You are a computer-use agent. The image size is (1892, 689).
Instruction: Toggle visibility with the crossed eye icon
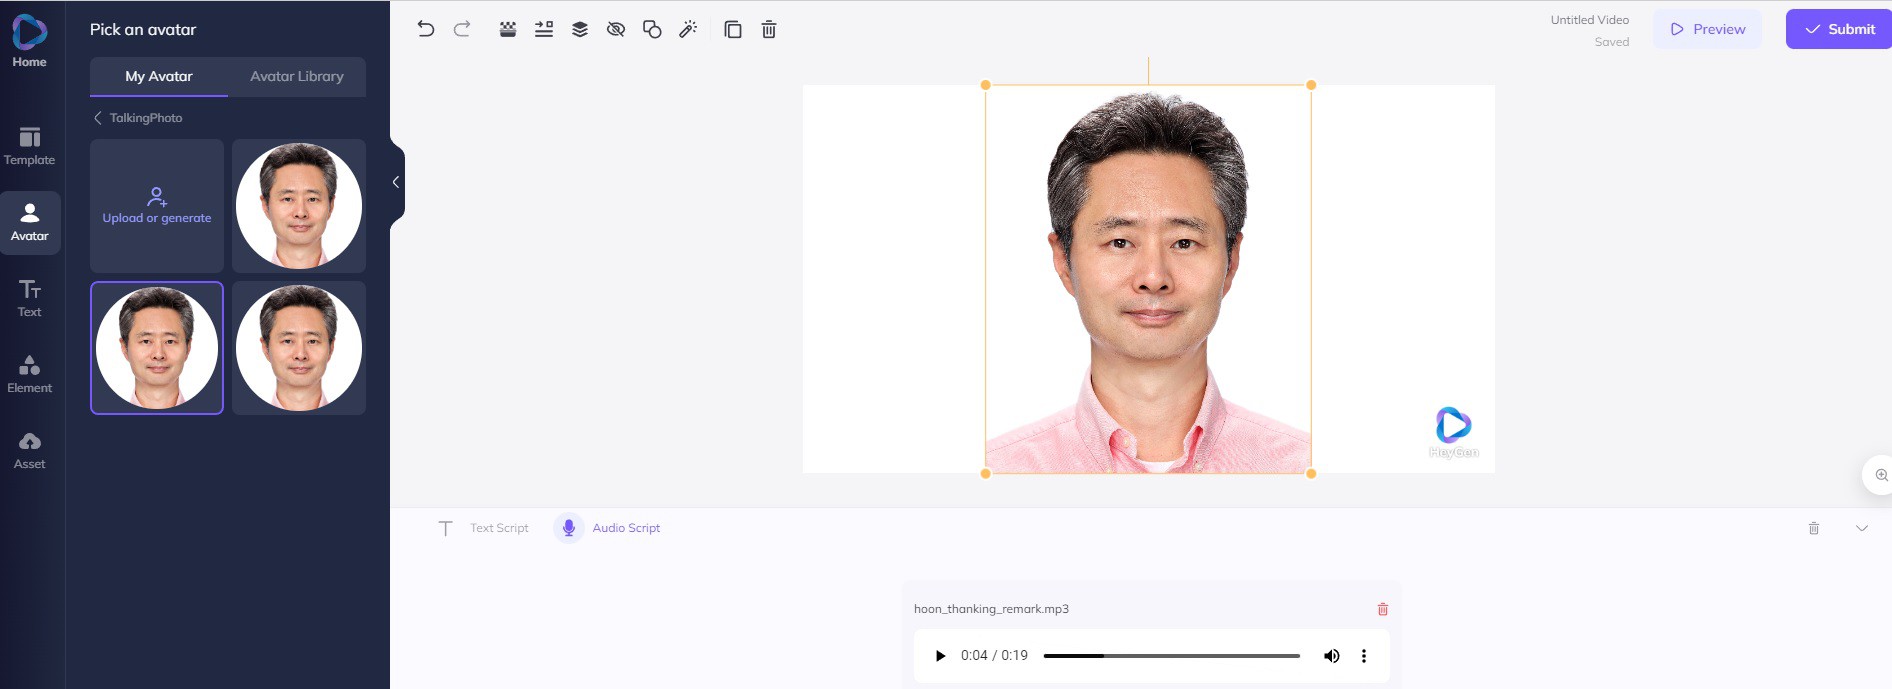tap(616, 29)
